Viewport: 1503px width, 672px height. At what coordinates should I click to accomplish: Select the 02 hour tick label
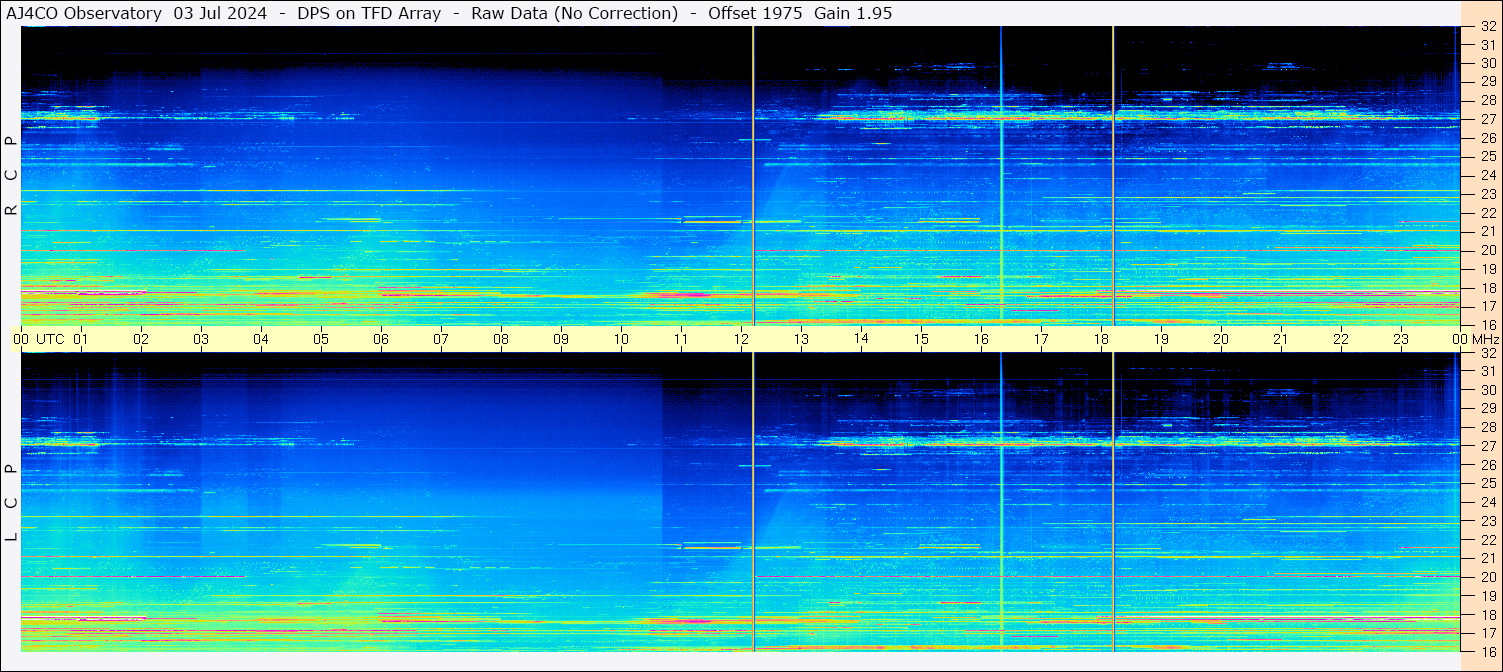click(x=141, y=339)
